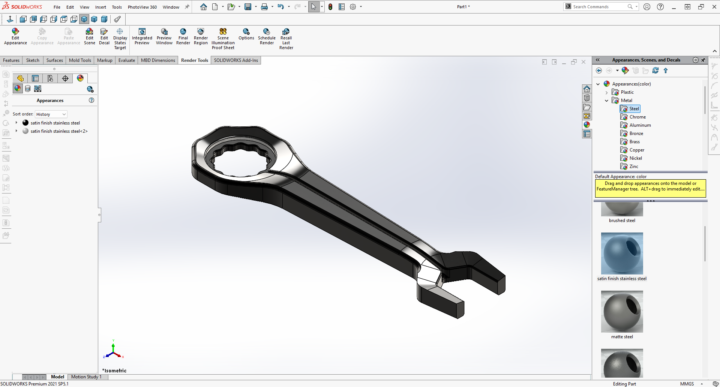Select the Render Region tool
The image size is (720, 387).
tap(201, 36)
